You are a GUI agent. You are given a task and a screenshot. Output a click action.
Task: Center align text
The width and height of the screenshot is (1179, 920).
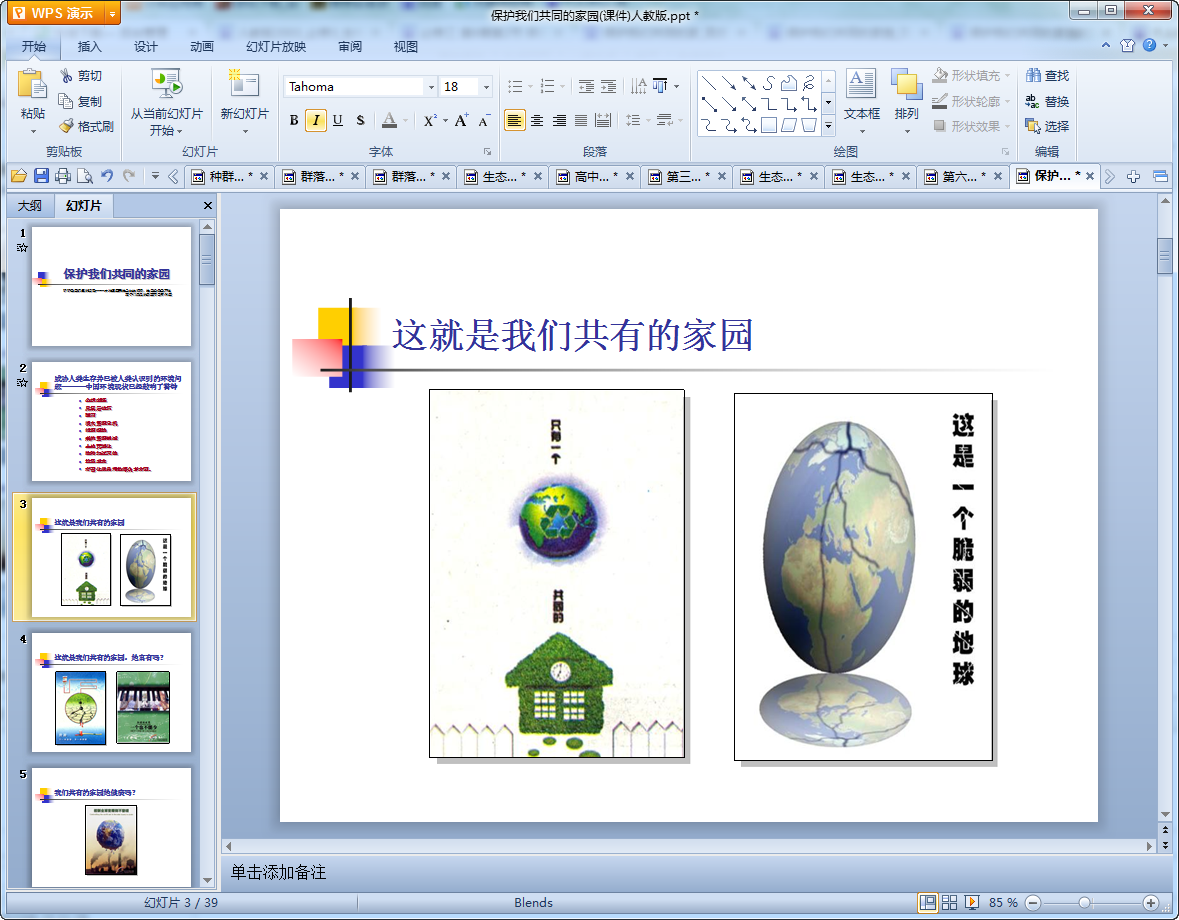(x=537, y=120)
